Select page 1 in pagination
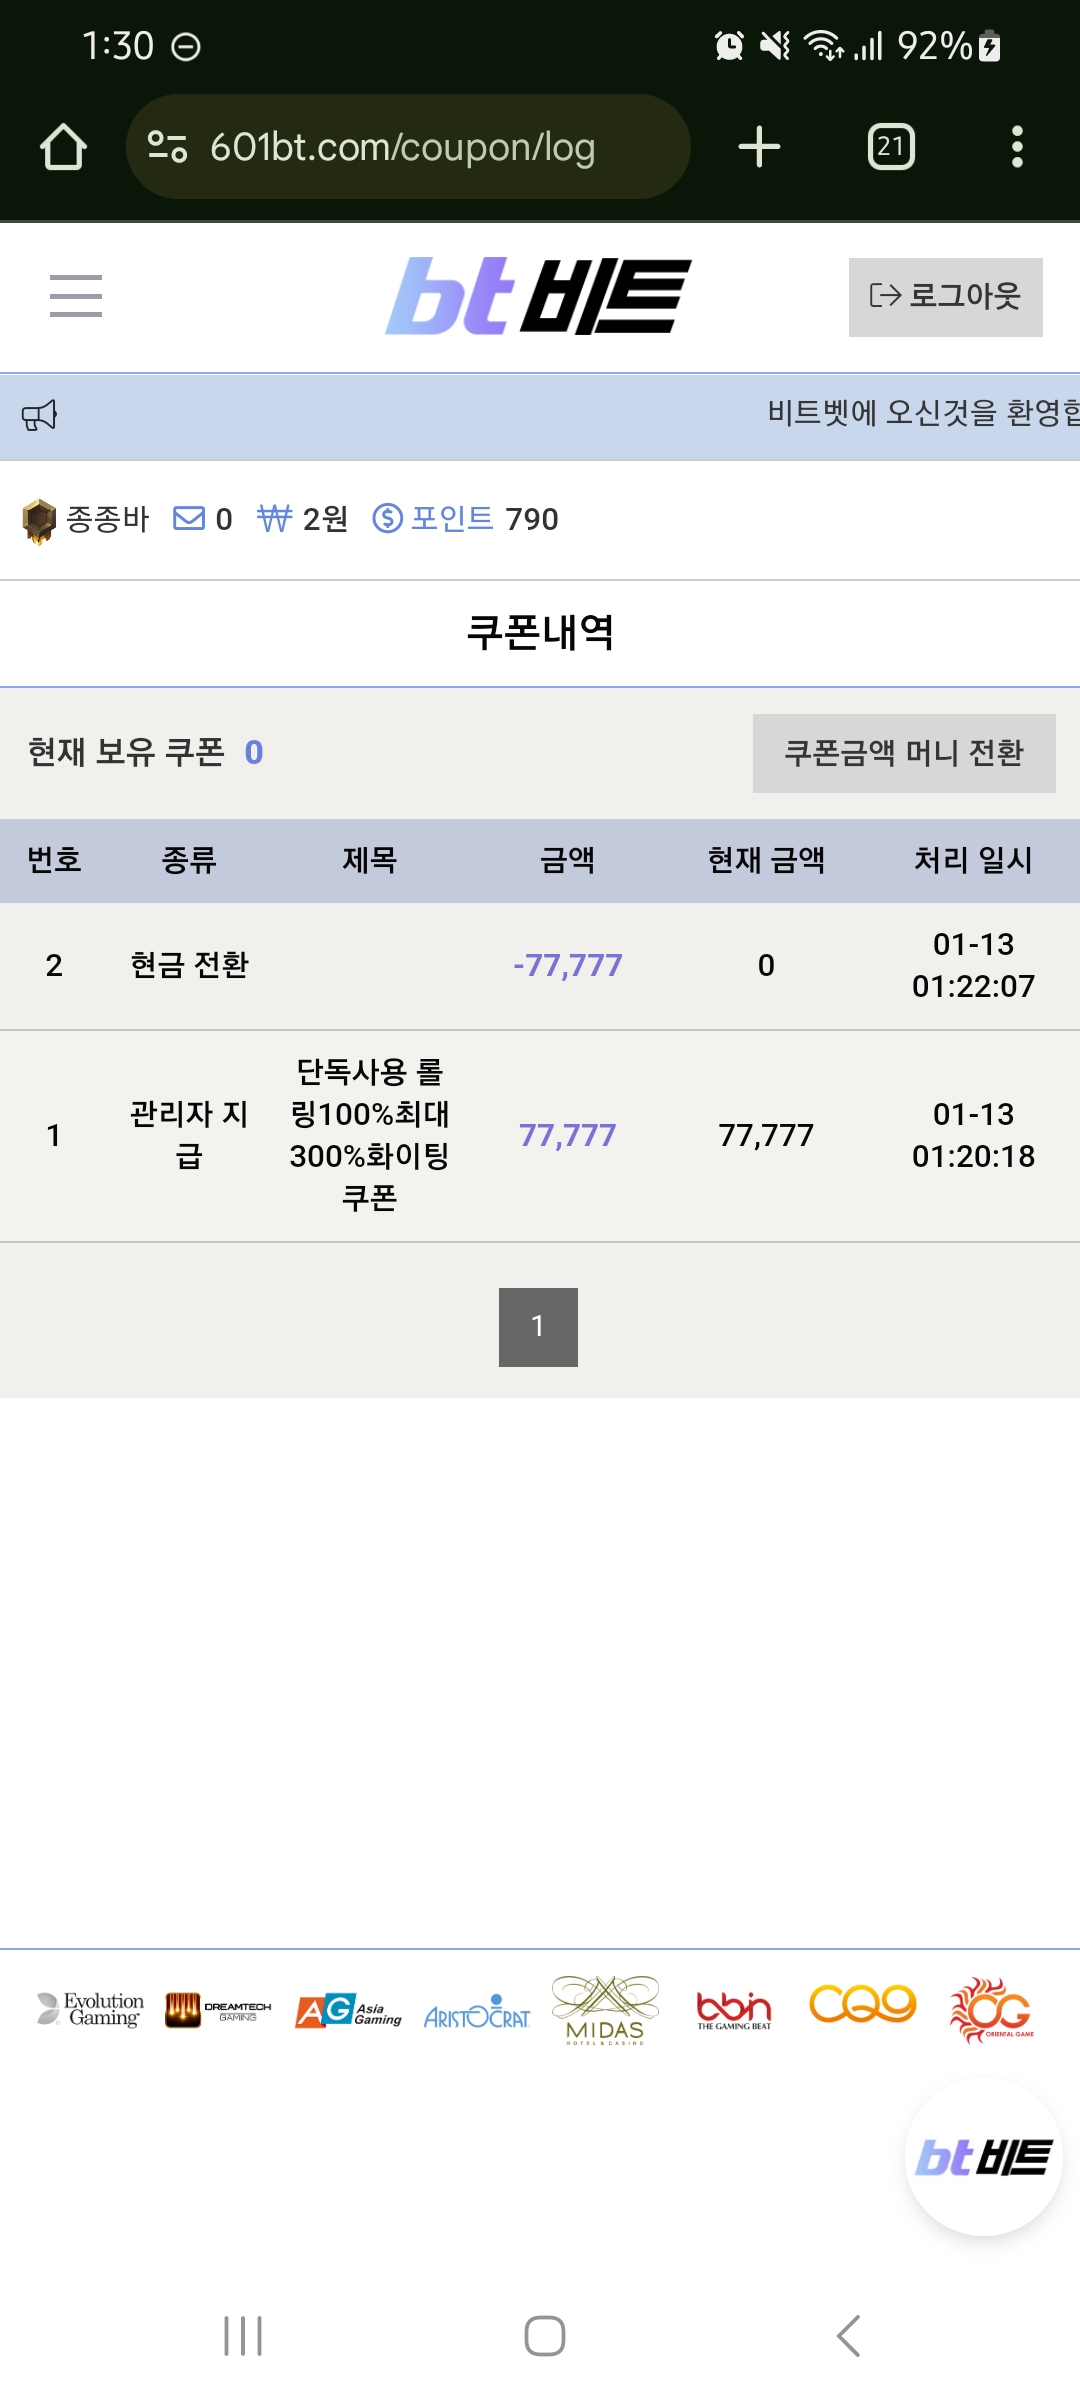This screenshot has height=2400, width=1080. [x=538, y=1327]
